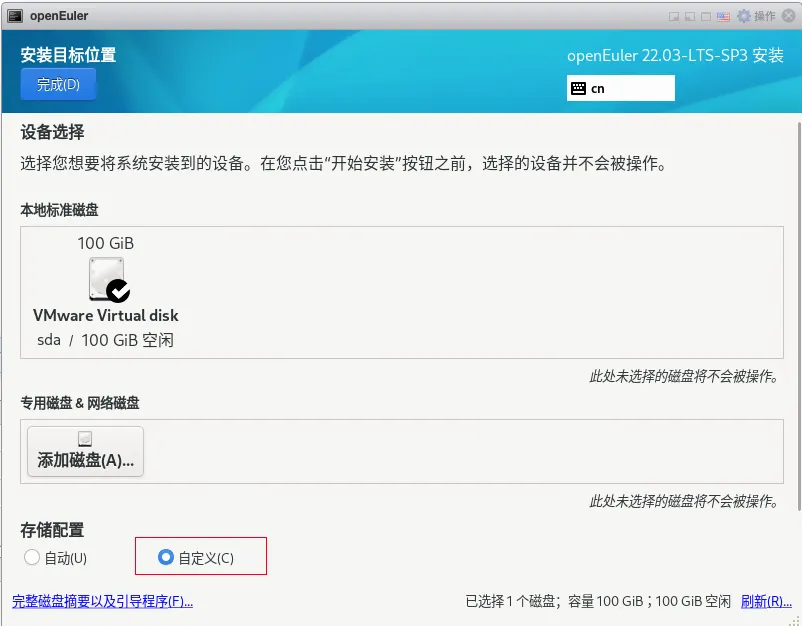Select 自定义(C) storage configuration
This screenshot has width=802, height=626.
(x=166, y=557)
